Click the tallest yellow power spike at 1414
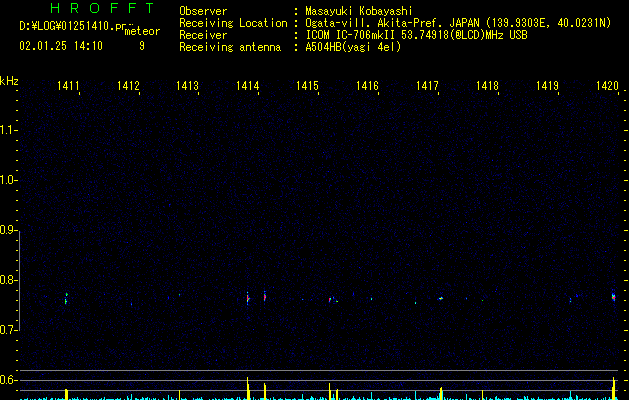629x400 pixels. 248,388
